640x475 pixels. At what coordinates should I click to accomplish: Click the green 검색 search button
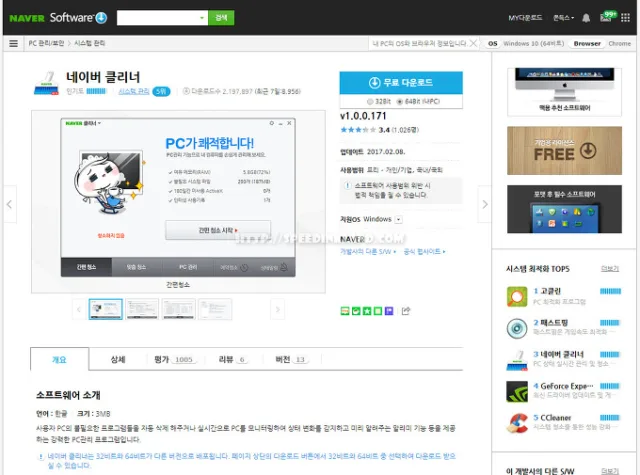click(x=221, y=18)
